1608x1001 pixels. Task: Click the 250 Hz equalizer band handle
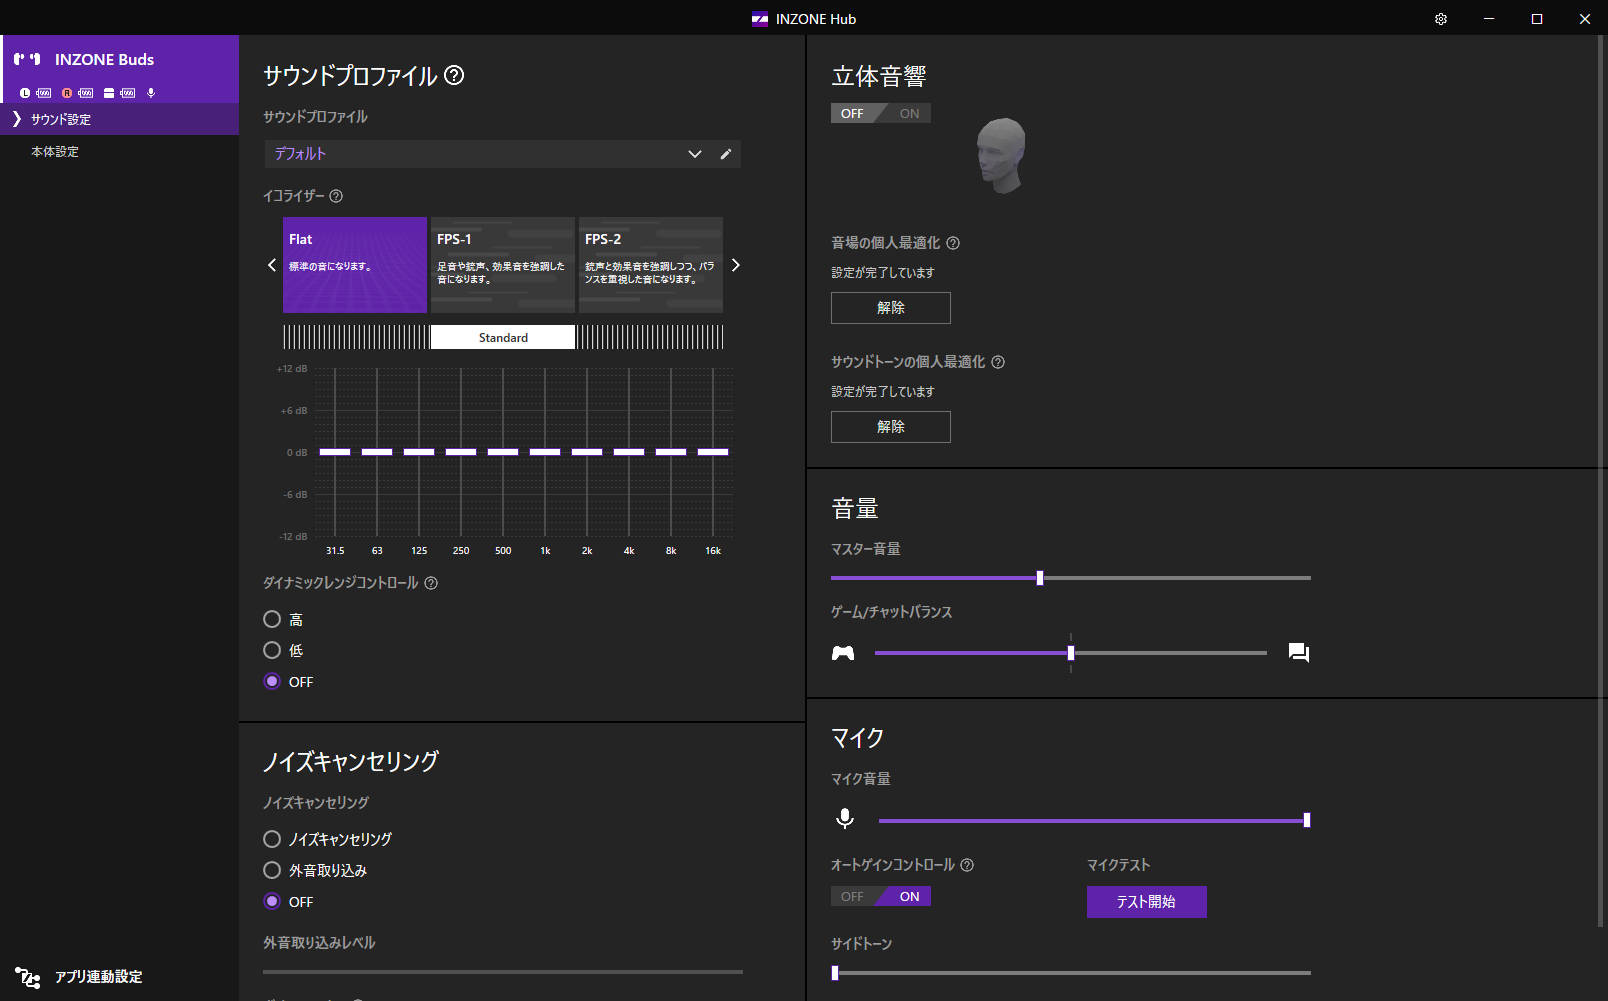tap(461, 452)
